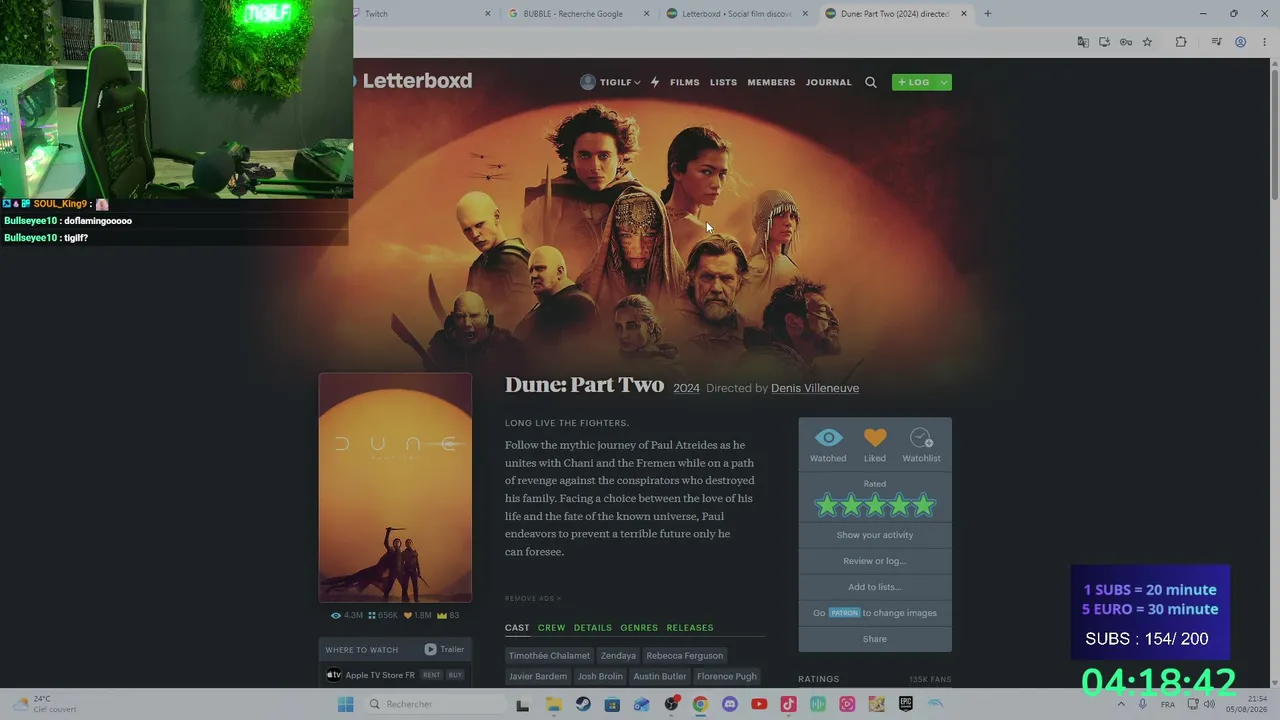Open Discord from the taskbar

click(730, 704)
